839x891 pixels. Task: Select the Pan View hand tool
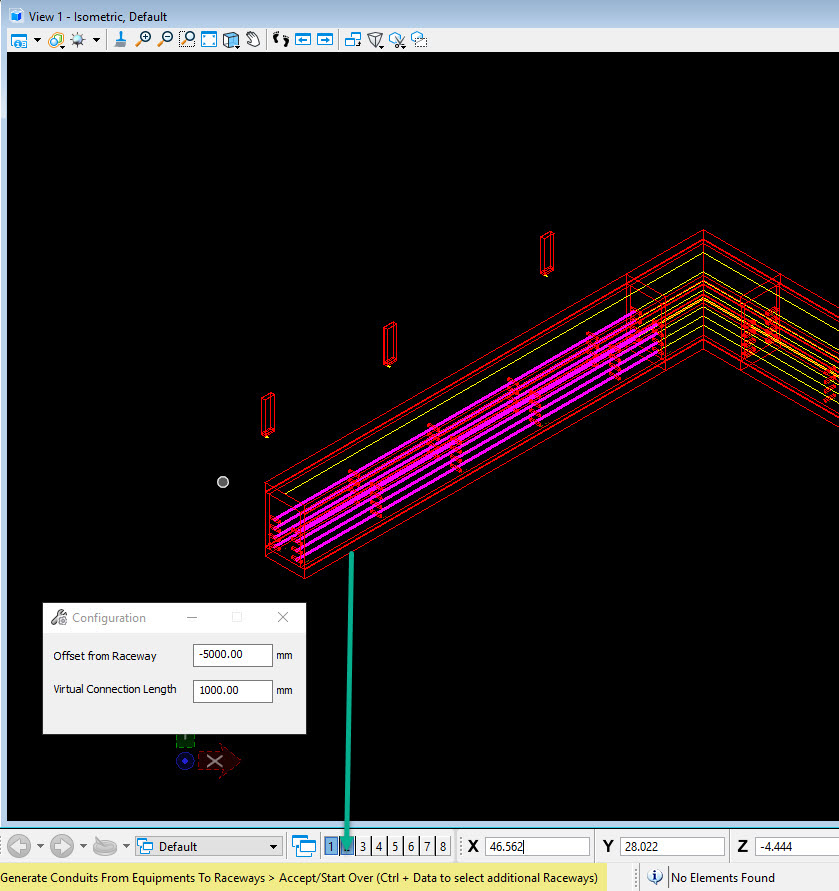click(253, 40)
